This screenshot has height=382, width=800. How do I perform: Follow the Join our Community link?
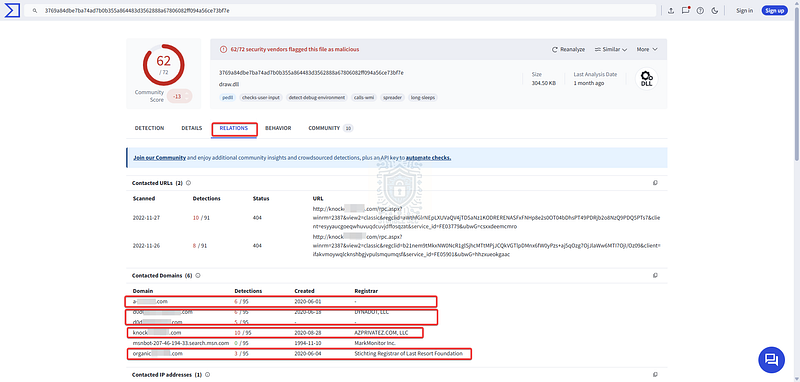[x=160, y=158]
